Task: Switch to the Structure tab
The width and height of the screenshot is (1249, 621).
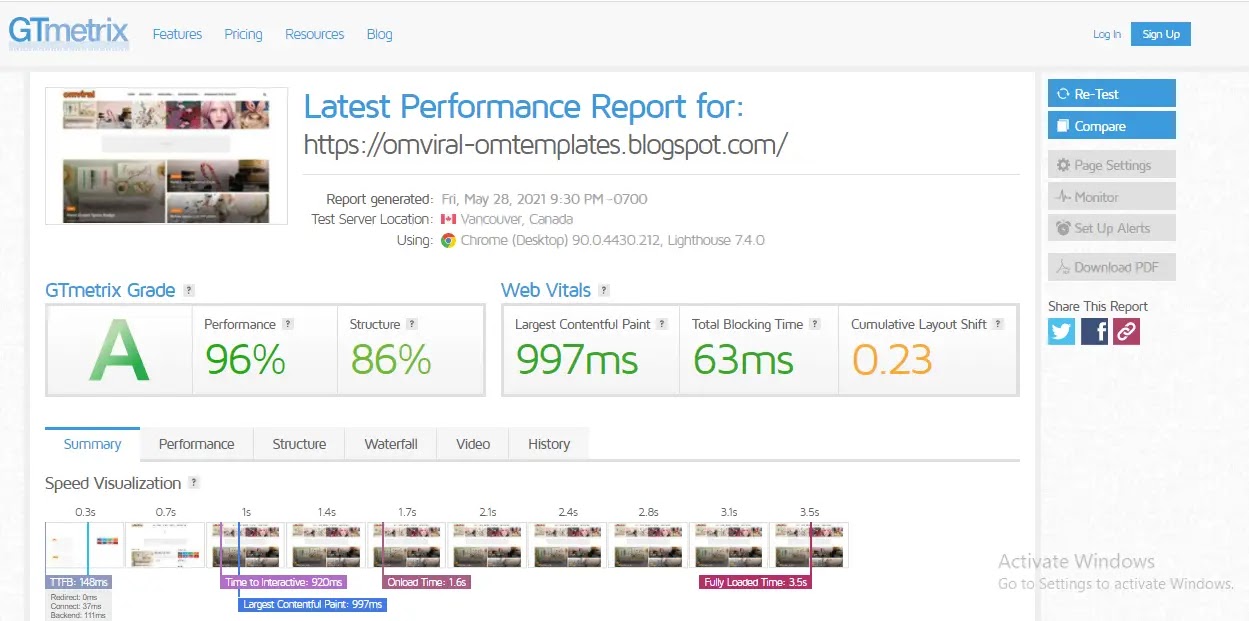Action: pyautogui.click(x=299, y=444)
